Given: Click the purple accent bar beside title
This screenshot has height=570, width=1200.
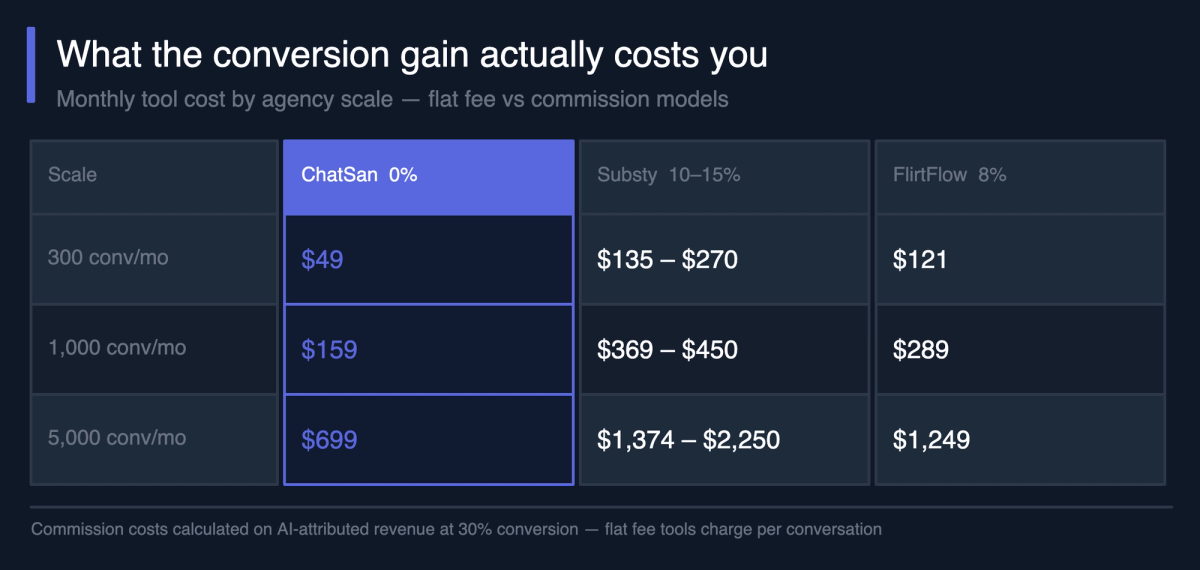Looking at the screenshot, I should coord(30,65).
